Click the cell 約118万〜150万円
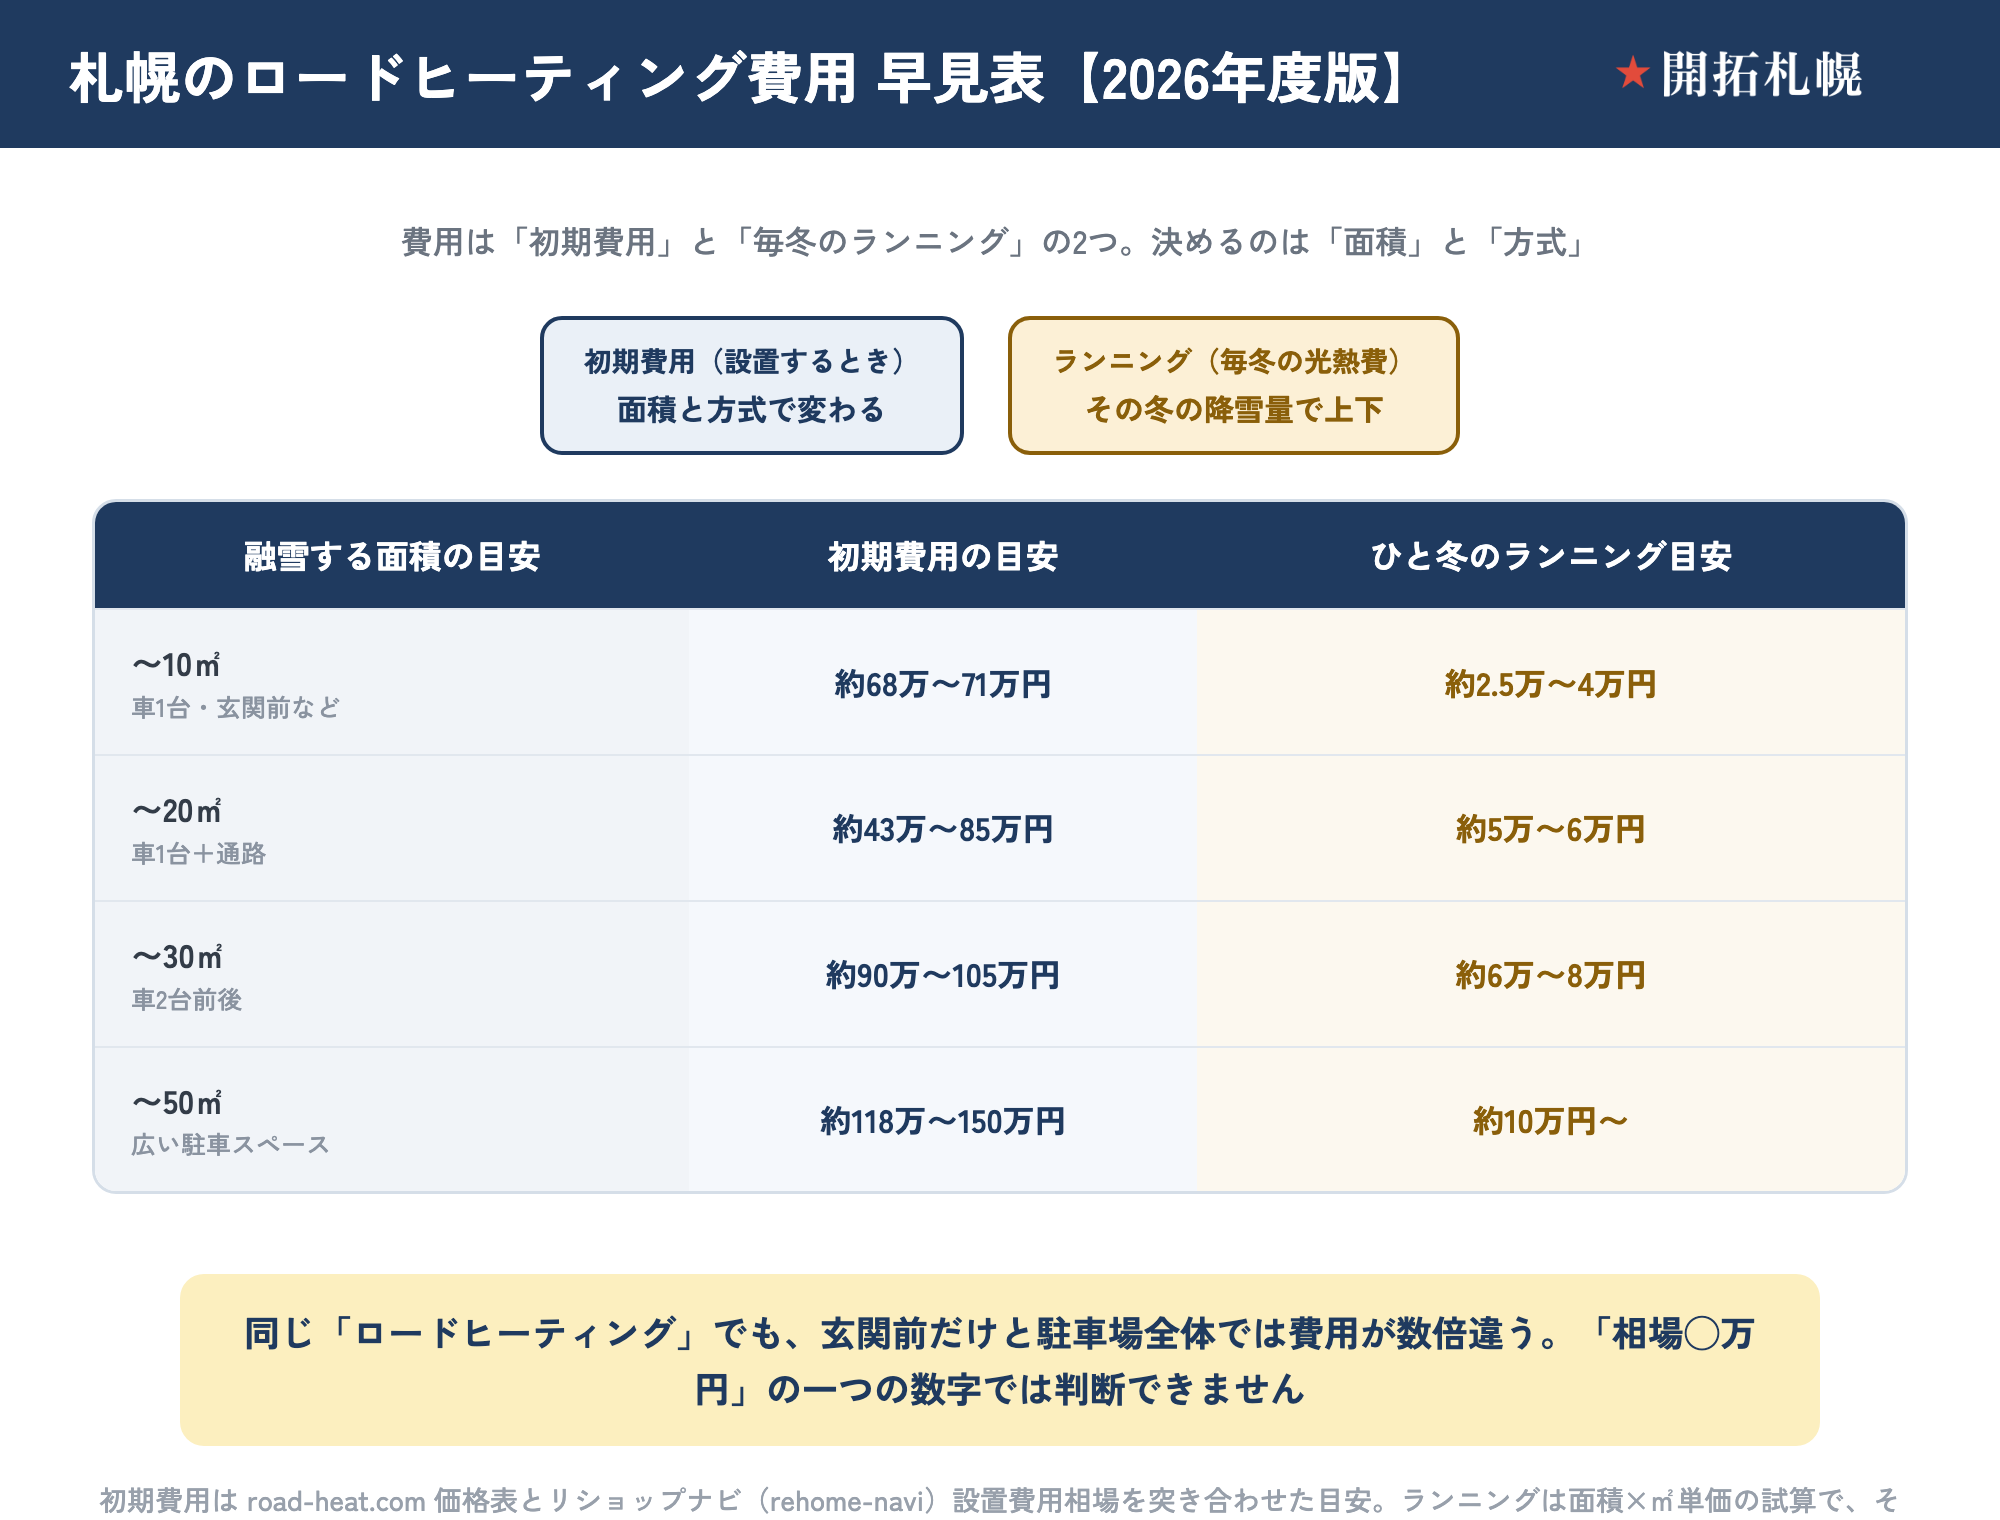Image resolution: width=2000 pixels, height=1520 pixels. [x=943, y=1121]
